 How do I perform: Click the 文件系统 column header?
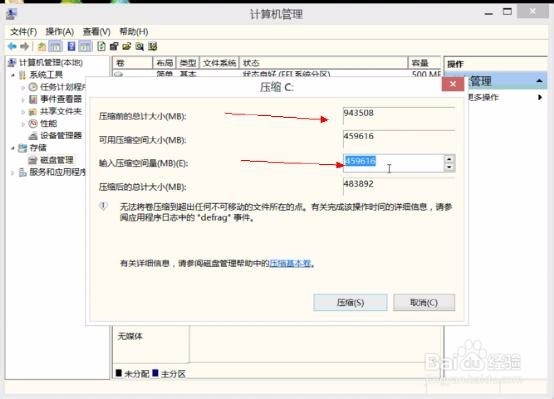tap(219, 63)
